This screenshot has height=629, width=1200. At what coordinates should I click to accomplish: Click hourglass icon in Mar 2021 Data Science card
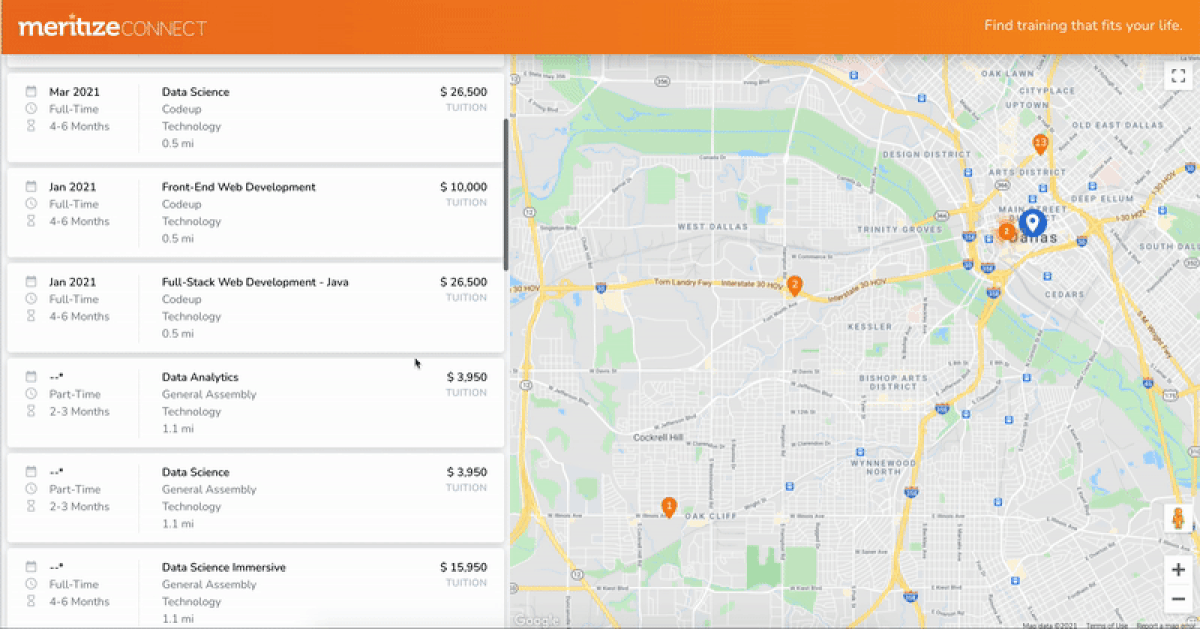(31, 126)
